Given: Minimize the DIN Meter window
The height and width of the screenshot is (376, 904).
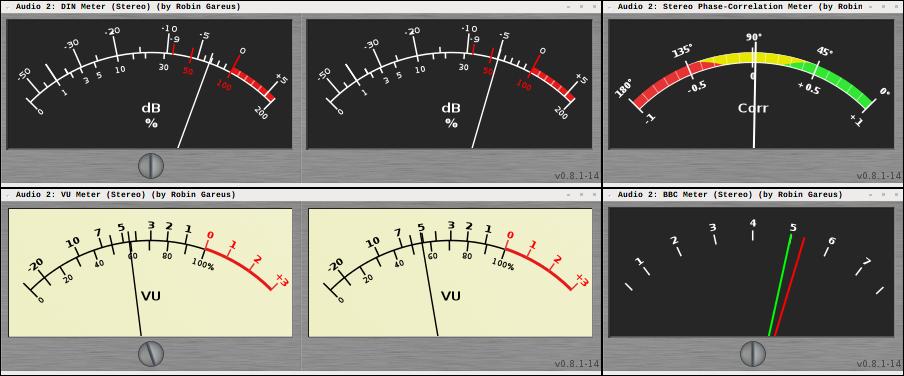Looking at the screenshot, I should [x=569, y=6].
